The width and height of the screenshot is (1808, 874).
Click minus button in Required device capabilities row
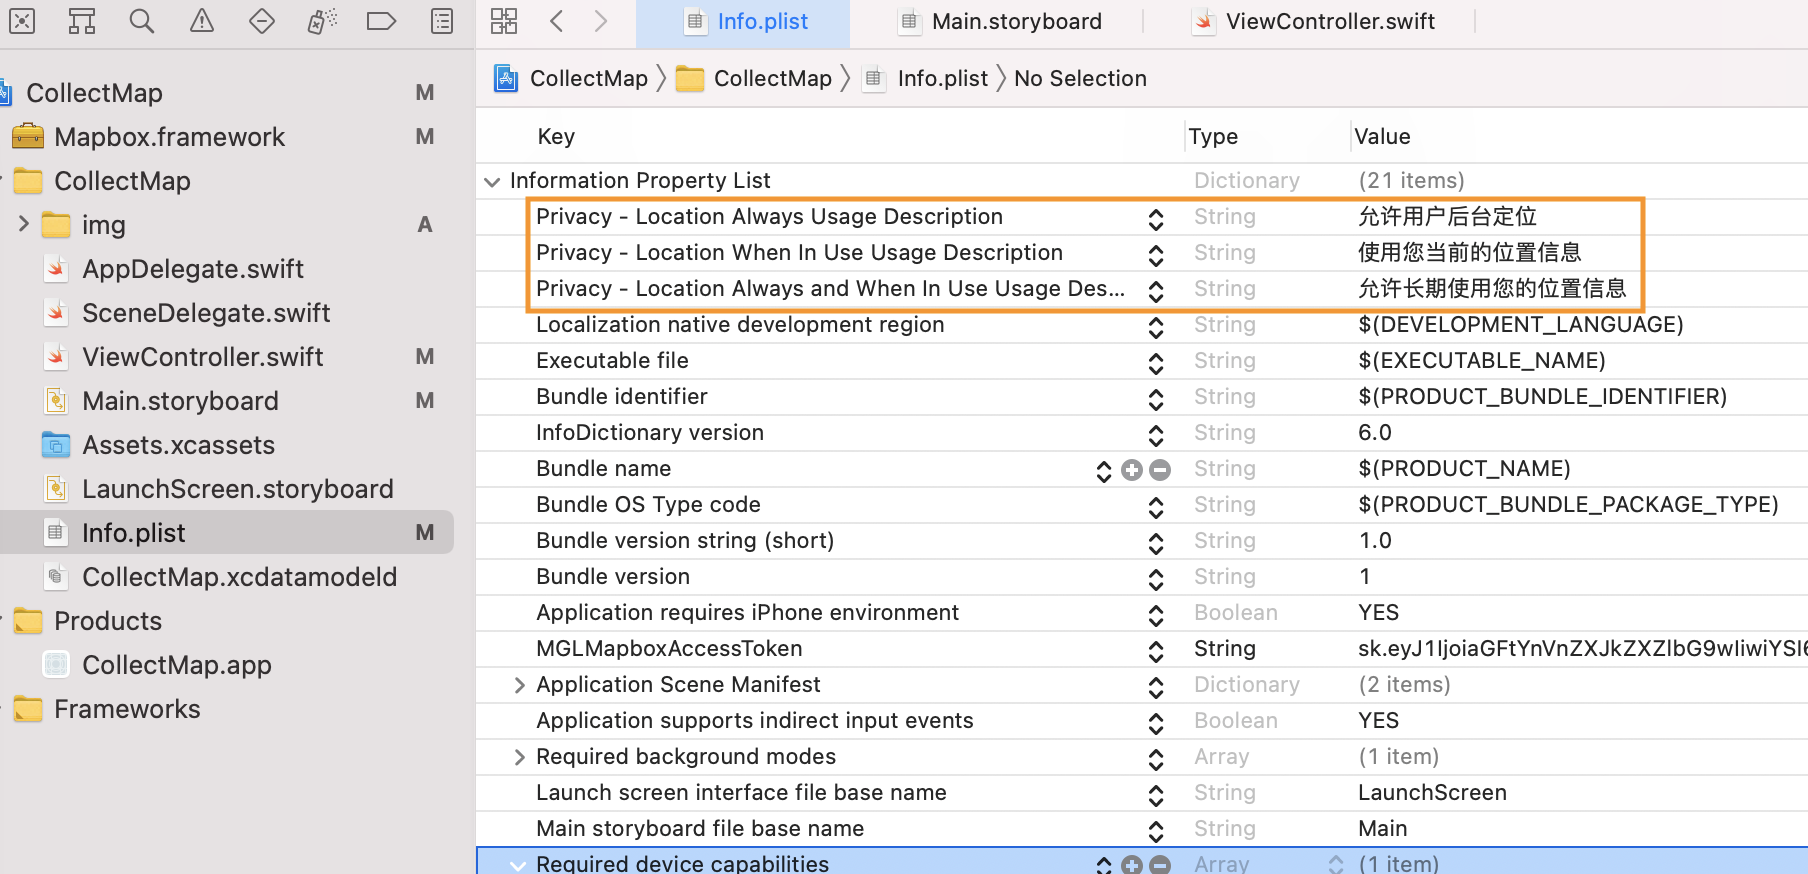point(1160,865)
